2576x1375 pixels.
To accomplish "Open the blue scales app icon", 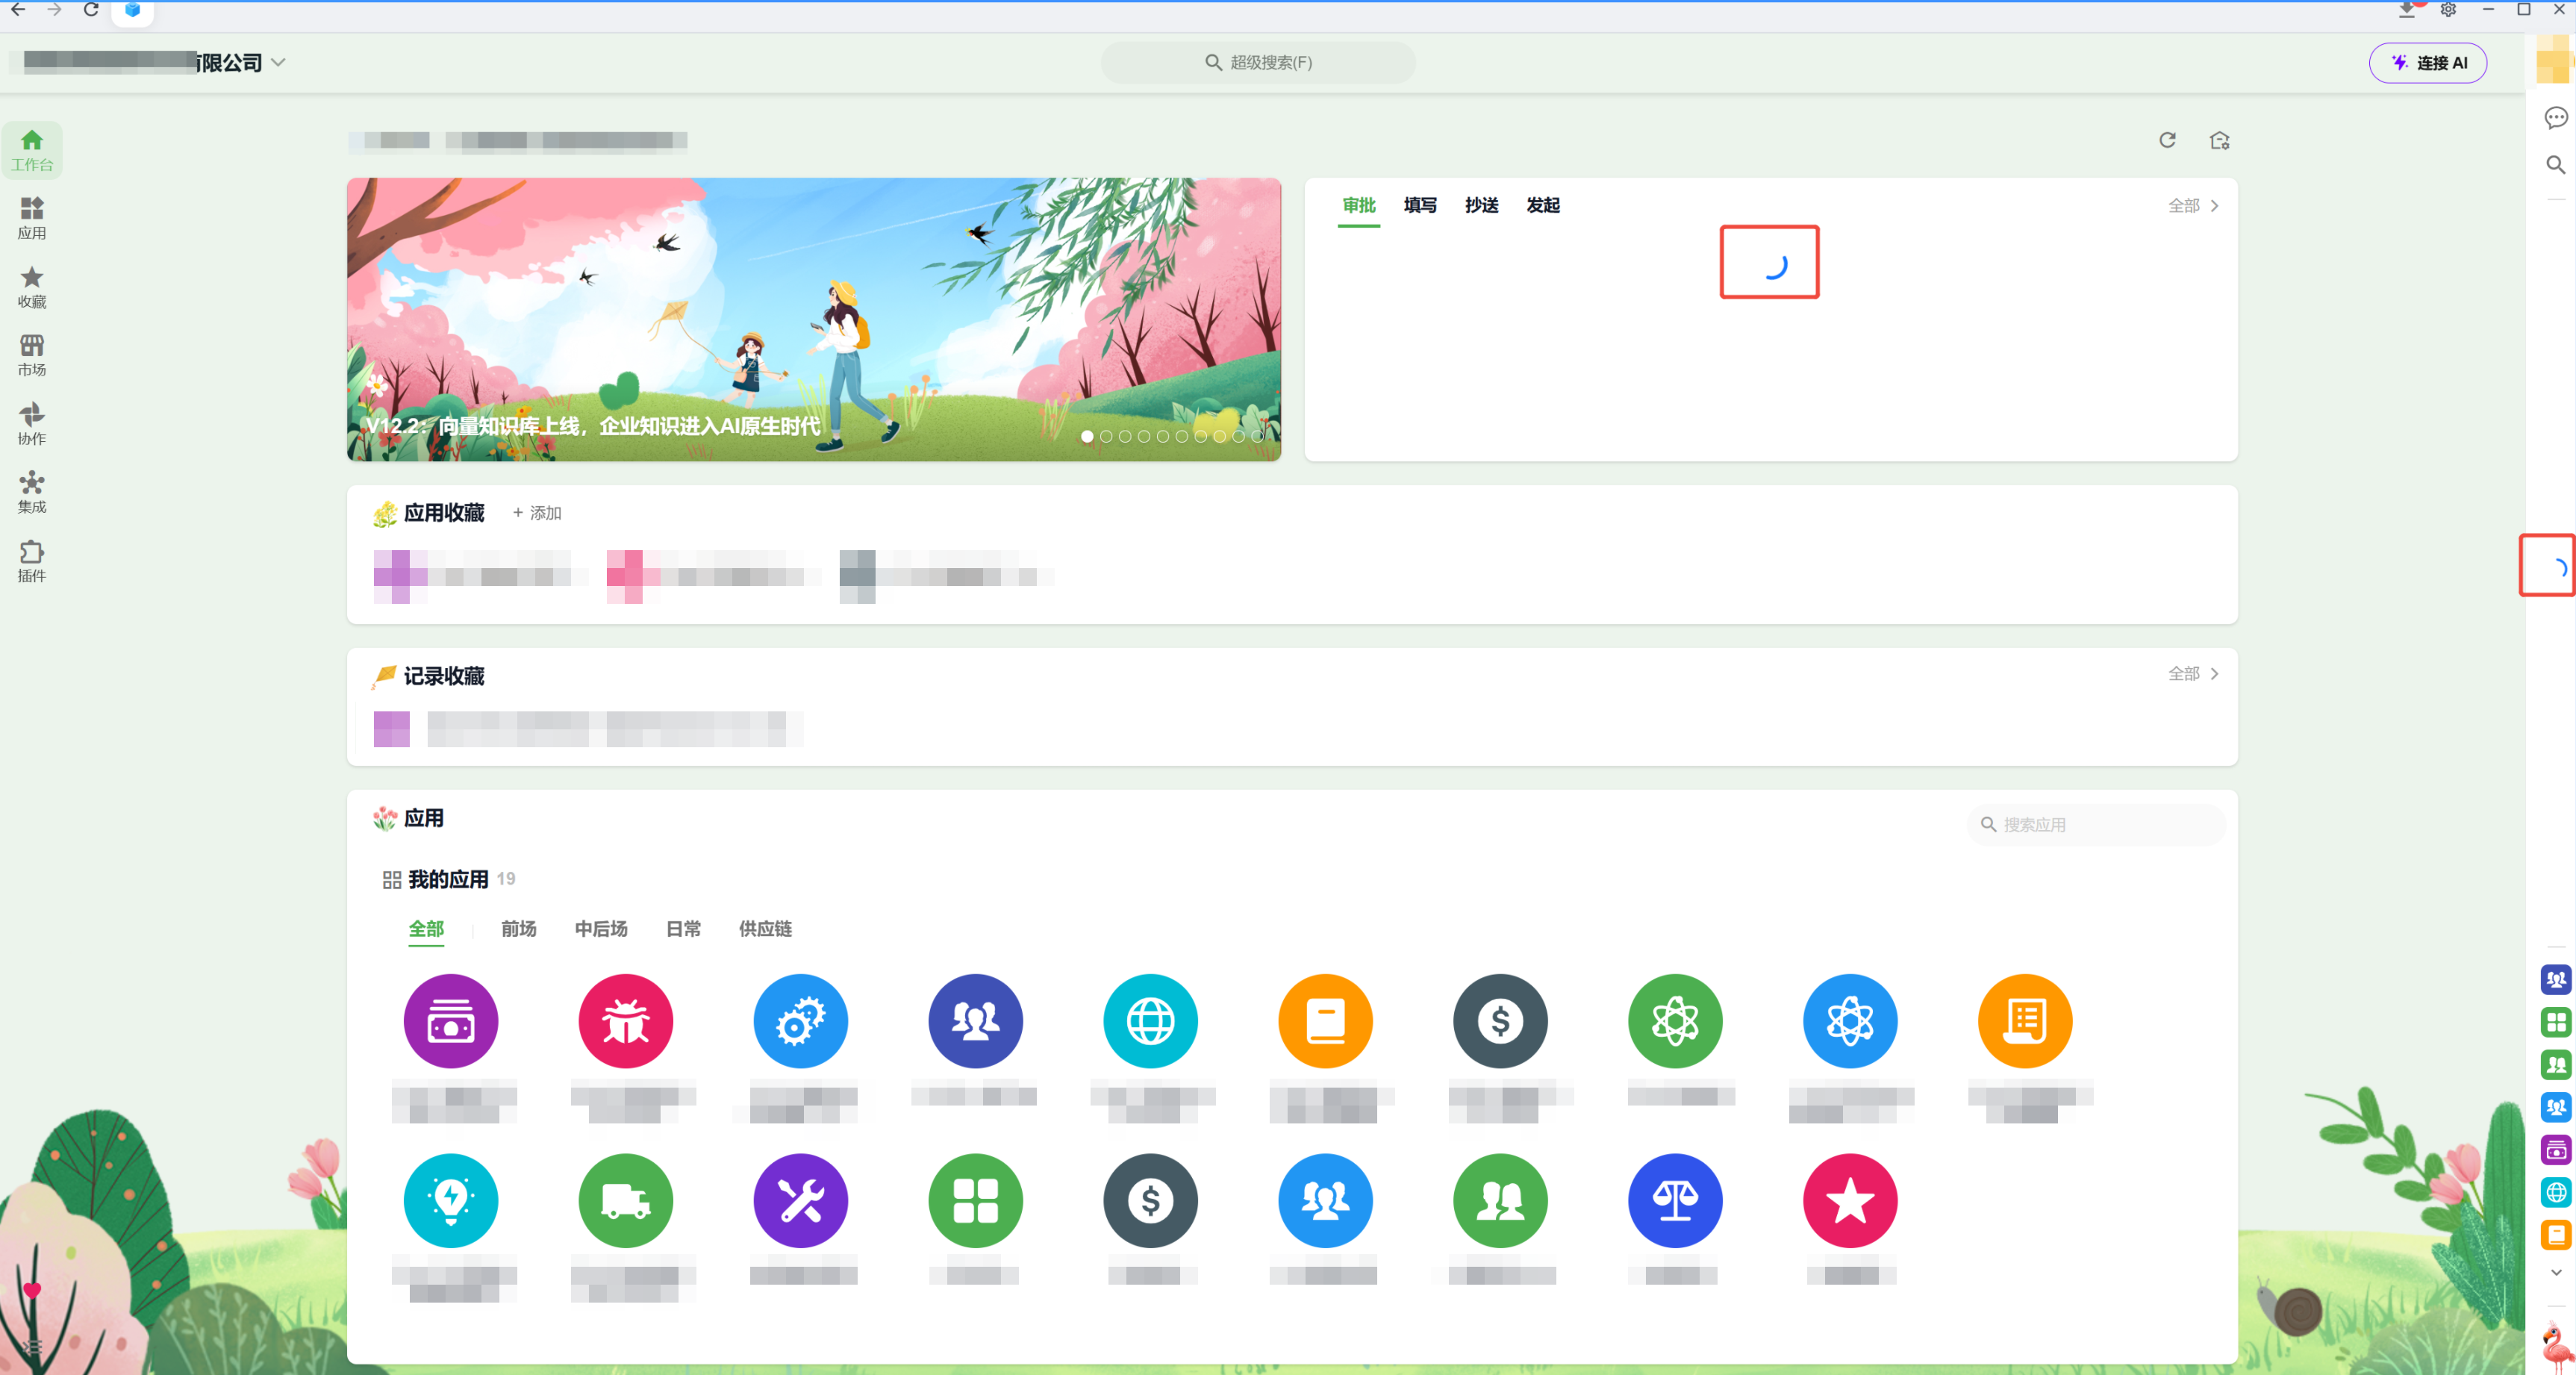I will pos(1675,1200).
